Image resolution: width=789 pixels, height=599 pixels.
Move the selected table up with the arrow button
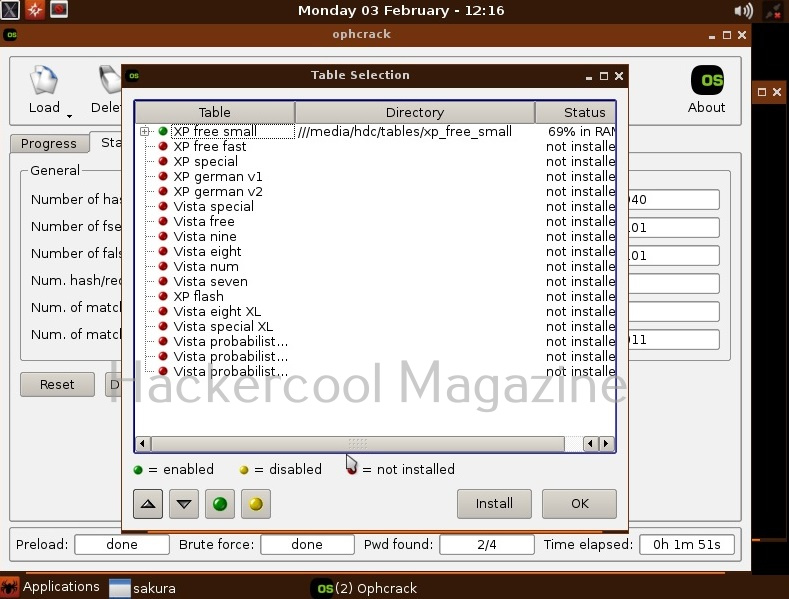pyautogui.click(x=148, y=504)
